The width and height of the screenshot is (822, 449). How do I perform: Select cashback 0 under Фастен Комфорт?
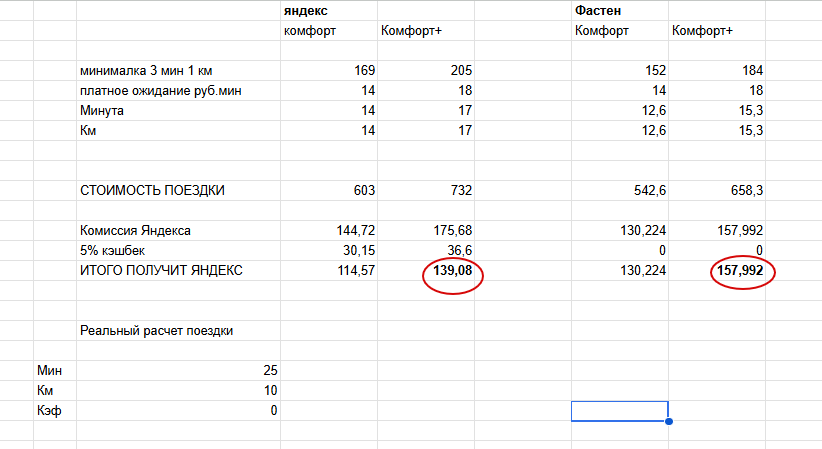click(x=663, y=250)
